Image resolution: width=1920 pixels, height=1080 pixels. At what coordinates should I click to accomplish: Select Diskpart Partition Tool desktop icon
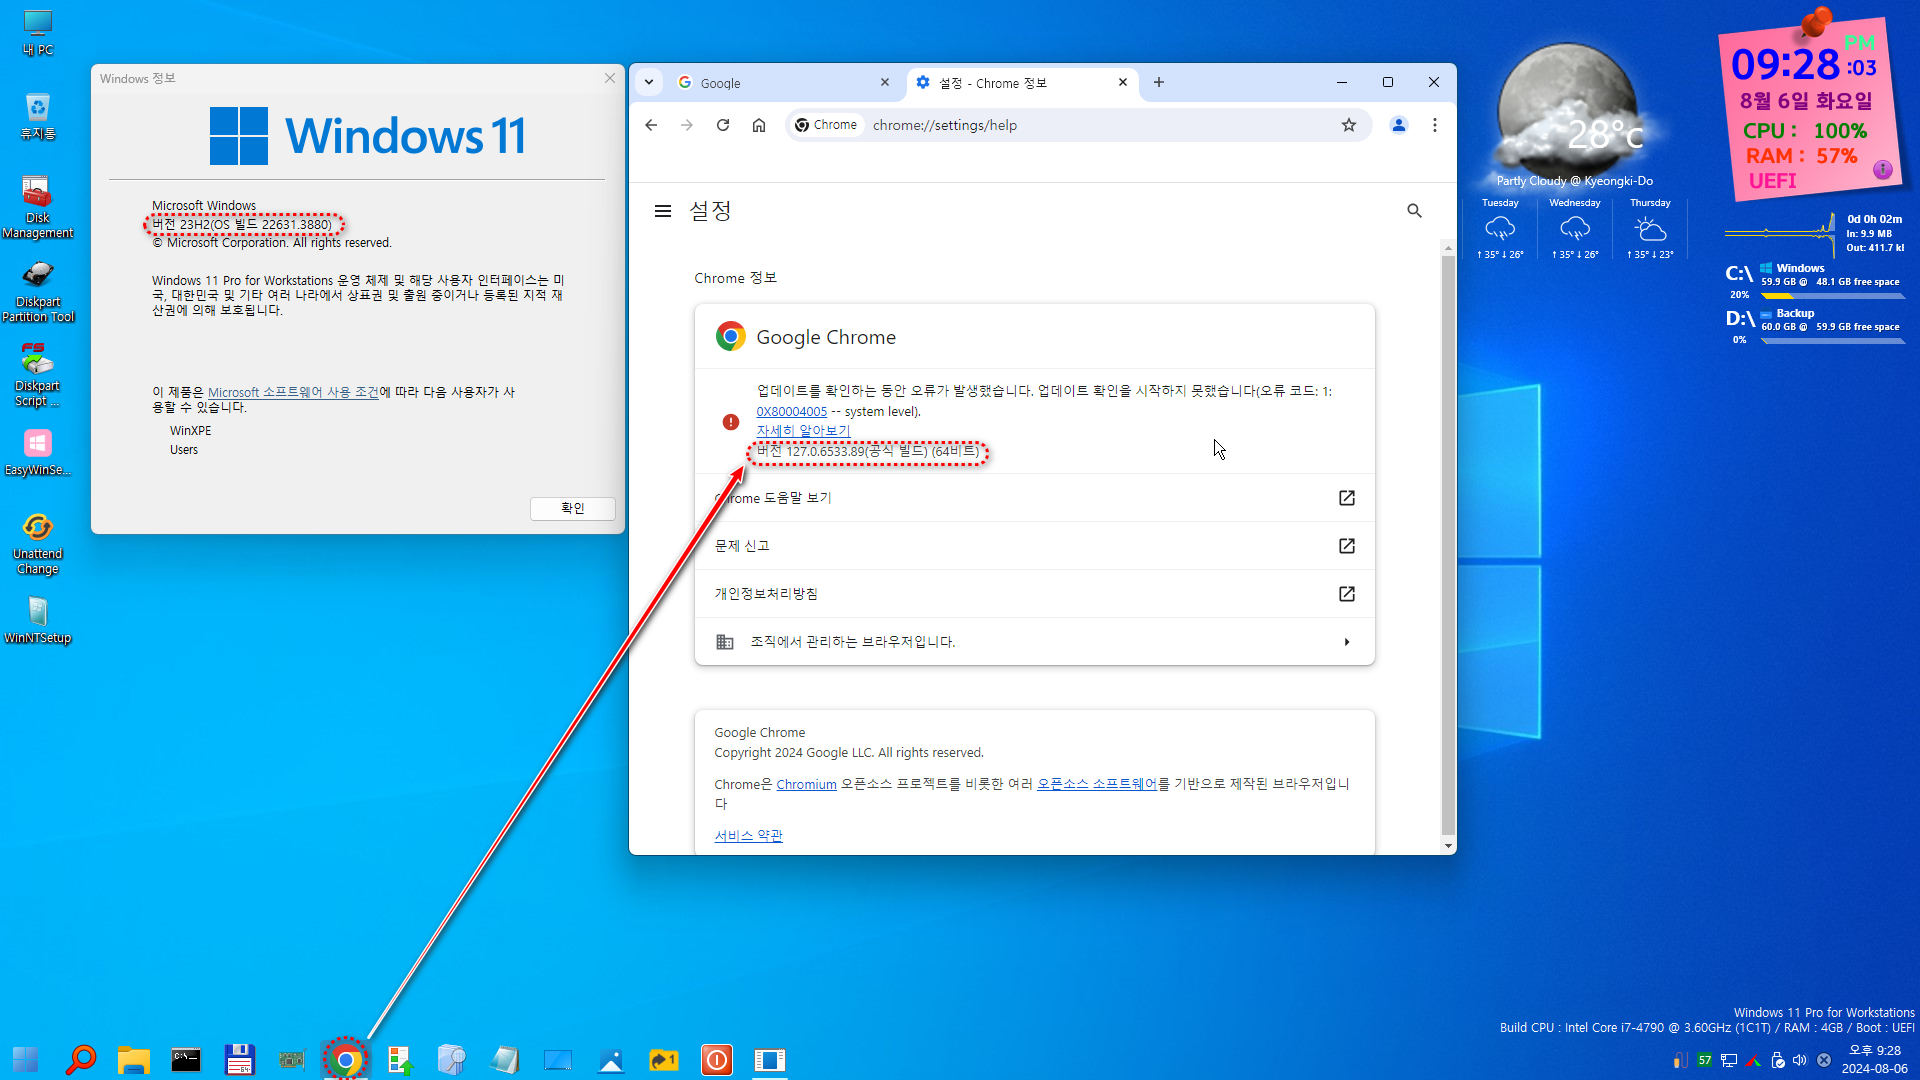[x=38, y=291]
